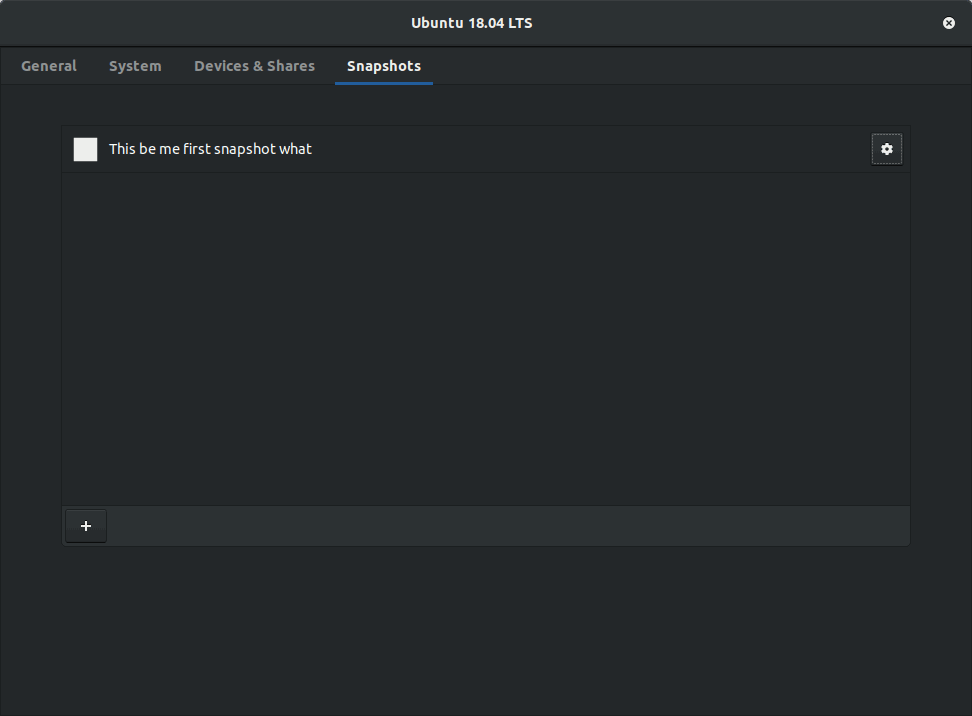Close the Ubuntu 18.04 LTS properties window
This screenshot has height=716, width=972.
coord(949,23)
